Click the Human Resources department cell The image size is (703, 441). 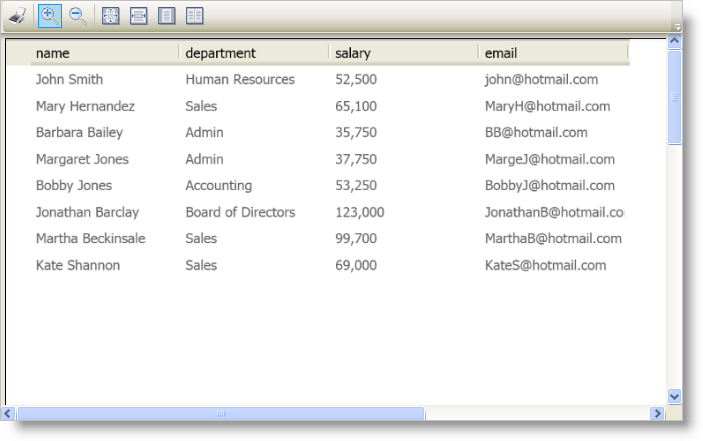[240, 80]
